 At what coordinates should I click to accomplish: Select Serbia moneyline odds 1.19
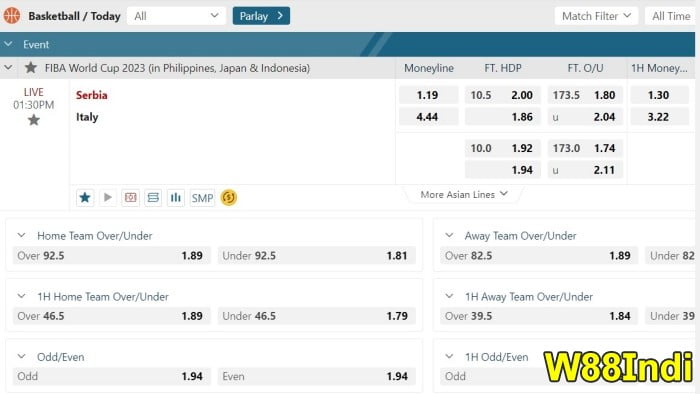pyautogui.click(x=428, y=95)
